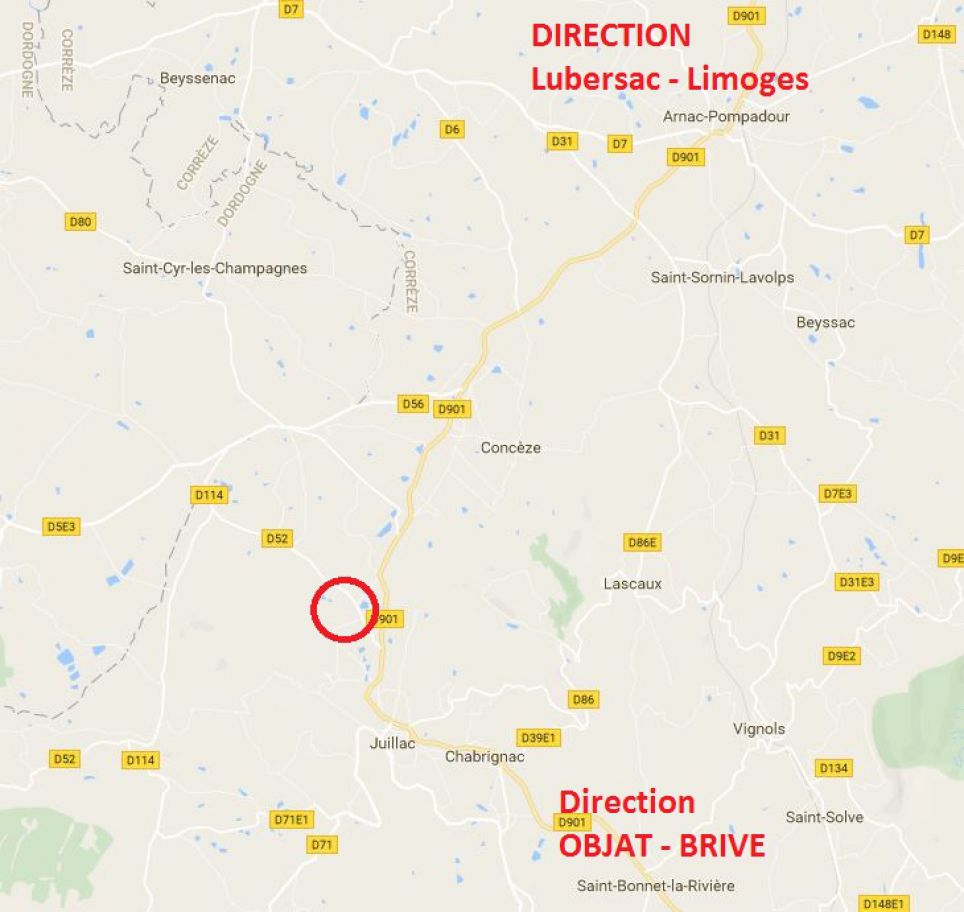Click the D6 road badge
Image resolution: width=964 pixels, height=912 pixels.
[452, 129]
